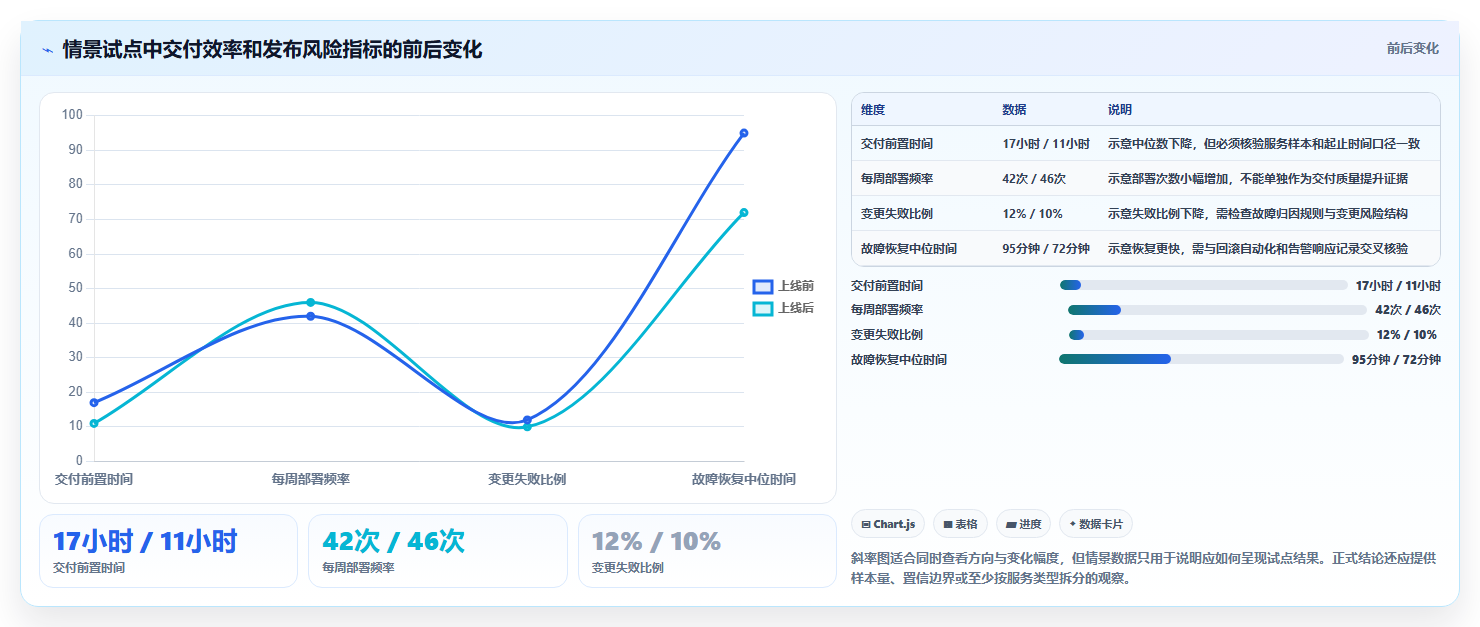Open the 42次 / 46次 data card
This screenshot has height=627, width=1480.
438,551
